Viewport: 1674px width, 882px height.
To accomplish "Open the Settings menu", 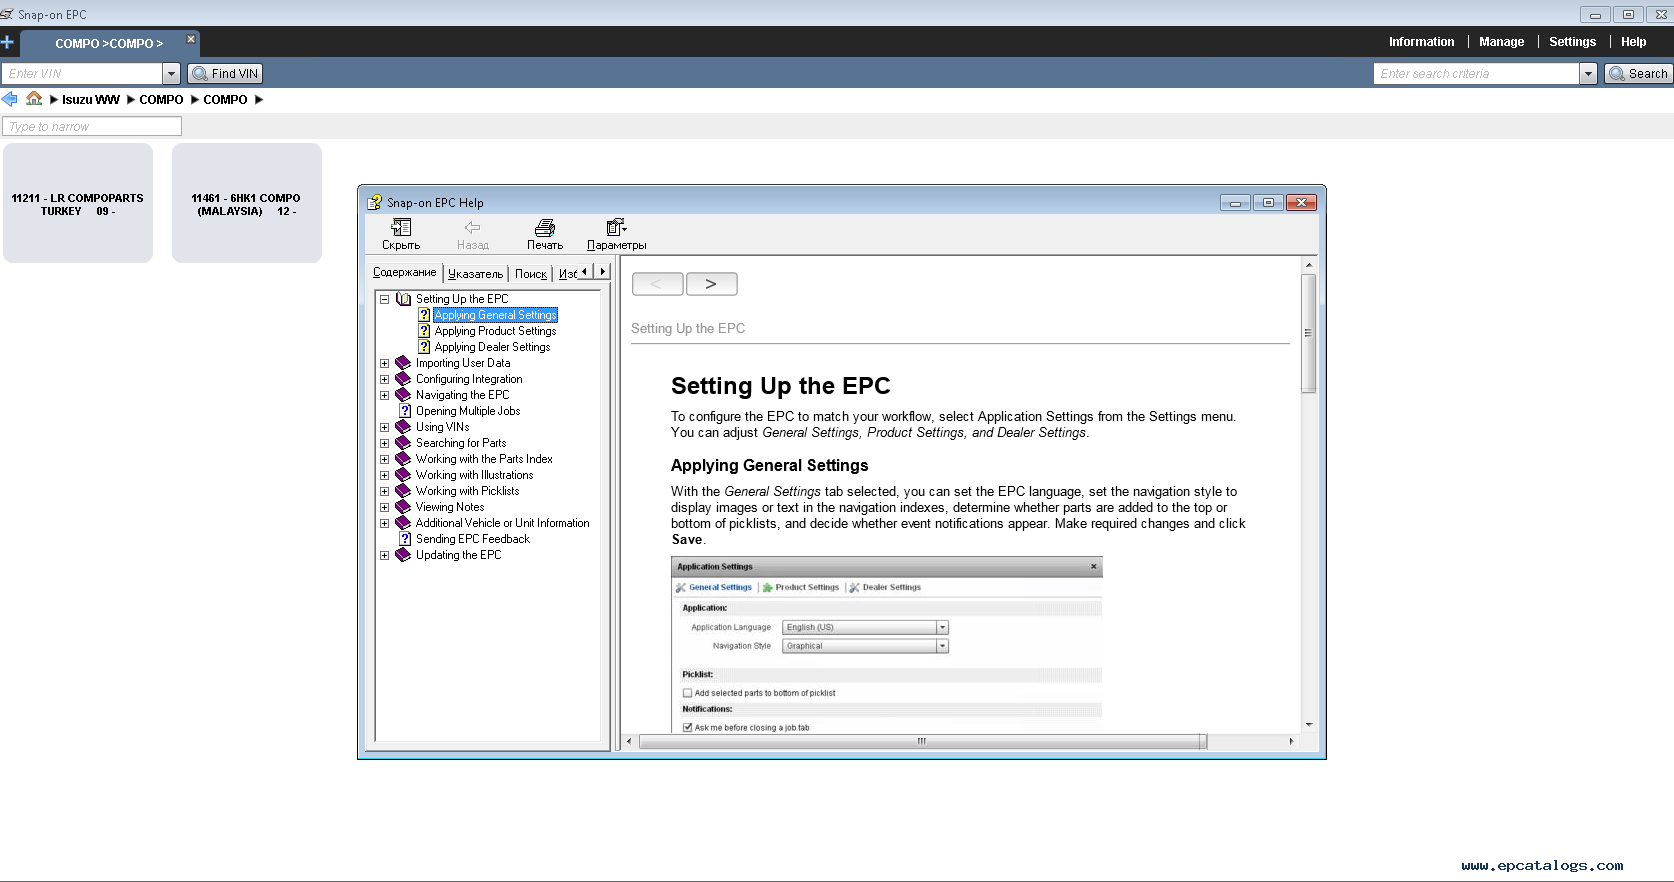I will (x=1572, y=42).
